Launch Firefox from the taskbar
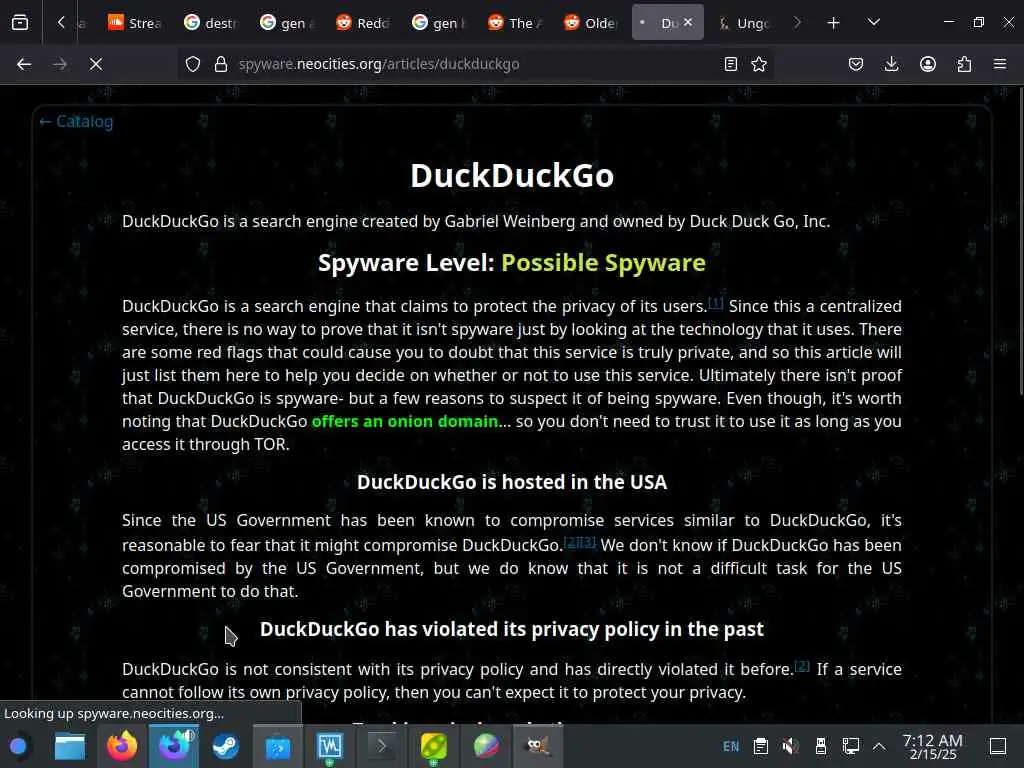Image resolution: width=1024 pixels, height=768 pixels. [122, 746]
